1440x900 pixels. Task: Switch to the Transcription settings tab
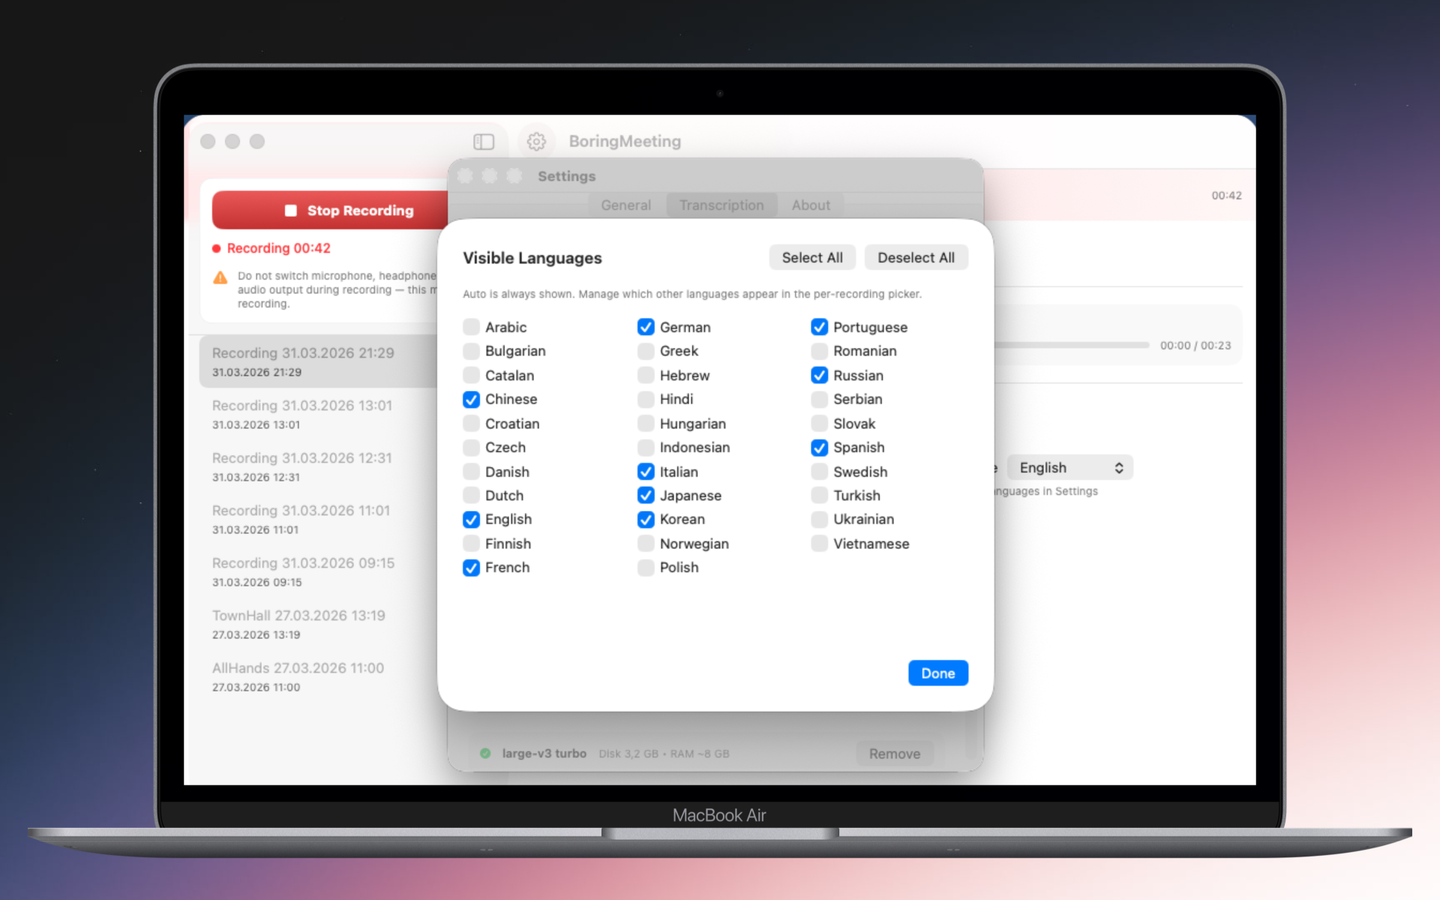pos(722,205)
